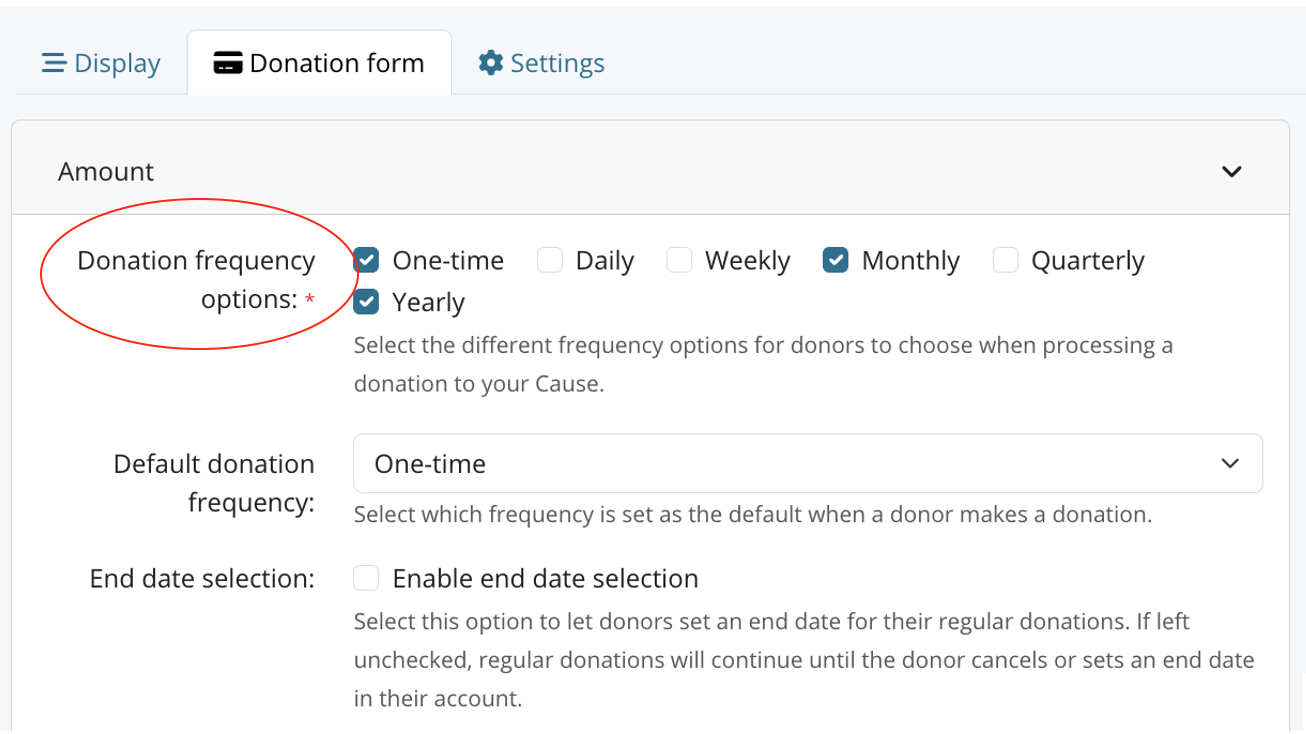1306x734 pixels.
Task: Click the credit card icon on Donation form
Action: coord(228,63)
